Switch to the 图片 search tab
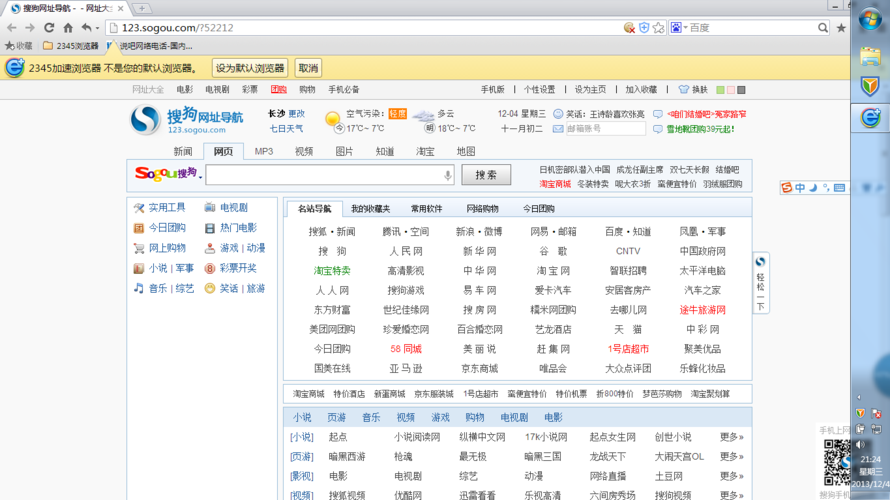Image resolution: width=890 pixels, height=500 pixels. pyautogui.click(x=344, y=152)
